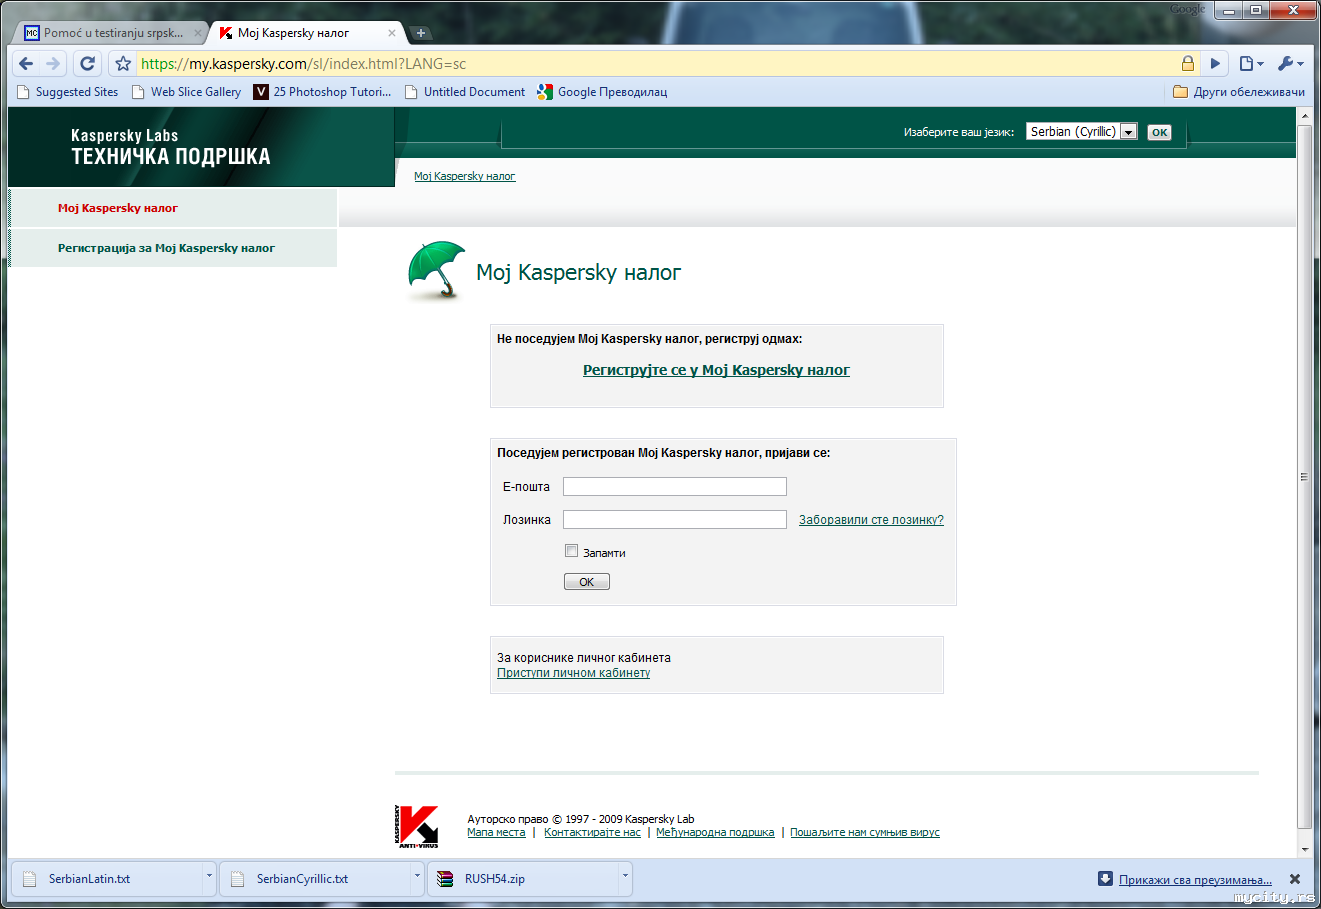Bookmark this page with the star icon
Viewport: 1321px width, 909px height.
[x=123, y=64]
